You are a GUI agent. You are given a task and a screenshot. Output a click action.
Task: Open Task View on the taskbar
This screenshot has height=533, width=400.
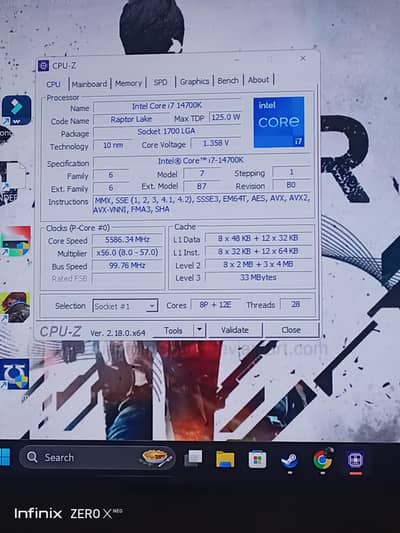tap(193, 458)
